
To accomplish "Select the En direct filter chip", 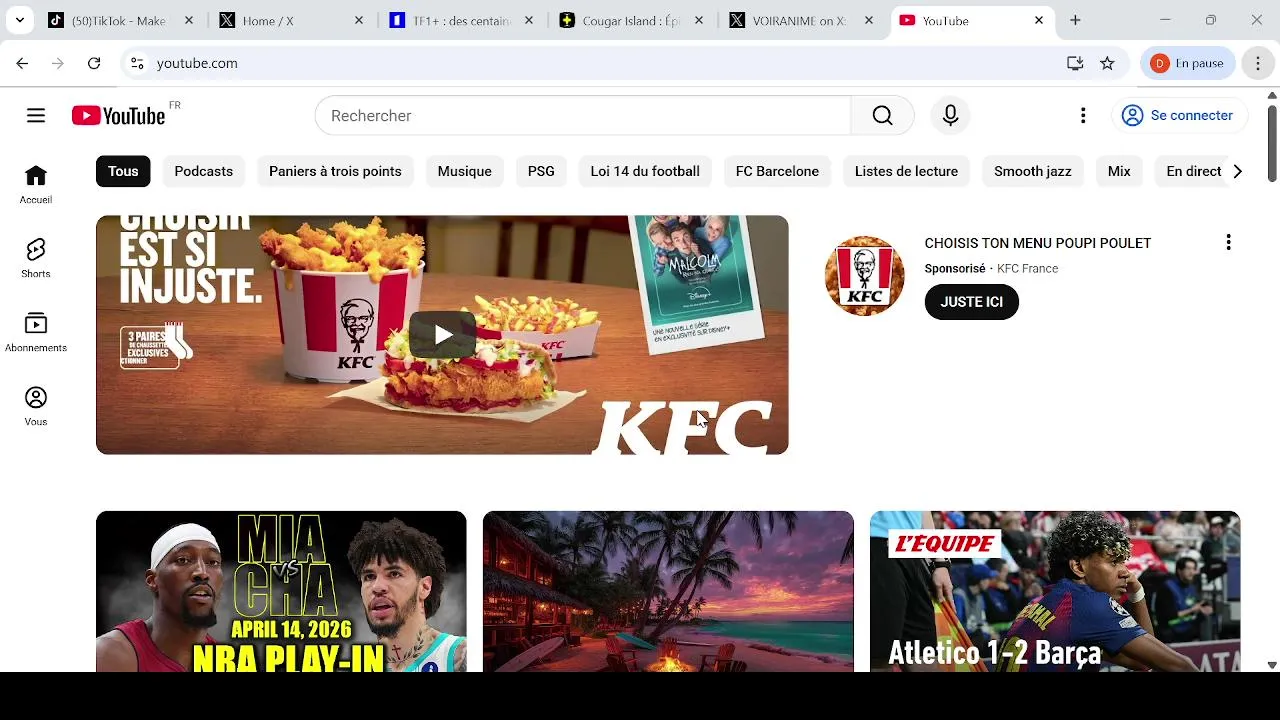I will 1192,171.
